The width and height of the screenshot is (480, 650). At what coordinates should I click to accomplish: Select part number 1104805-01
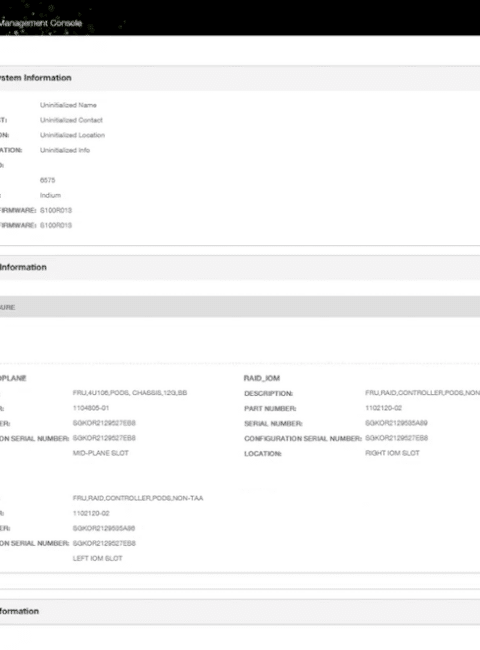click(91, 408)
